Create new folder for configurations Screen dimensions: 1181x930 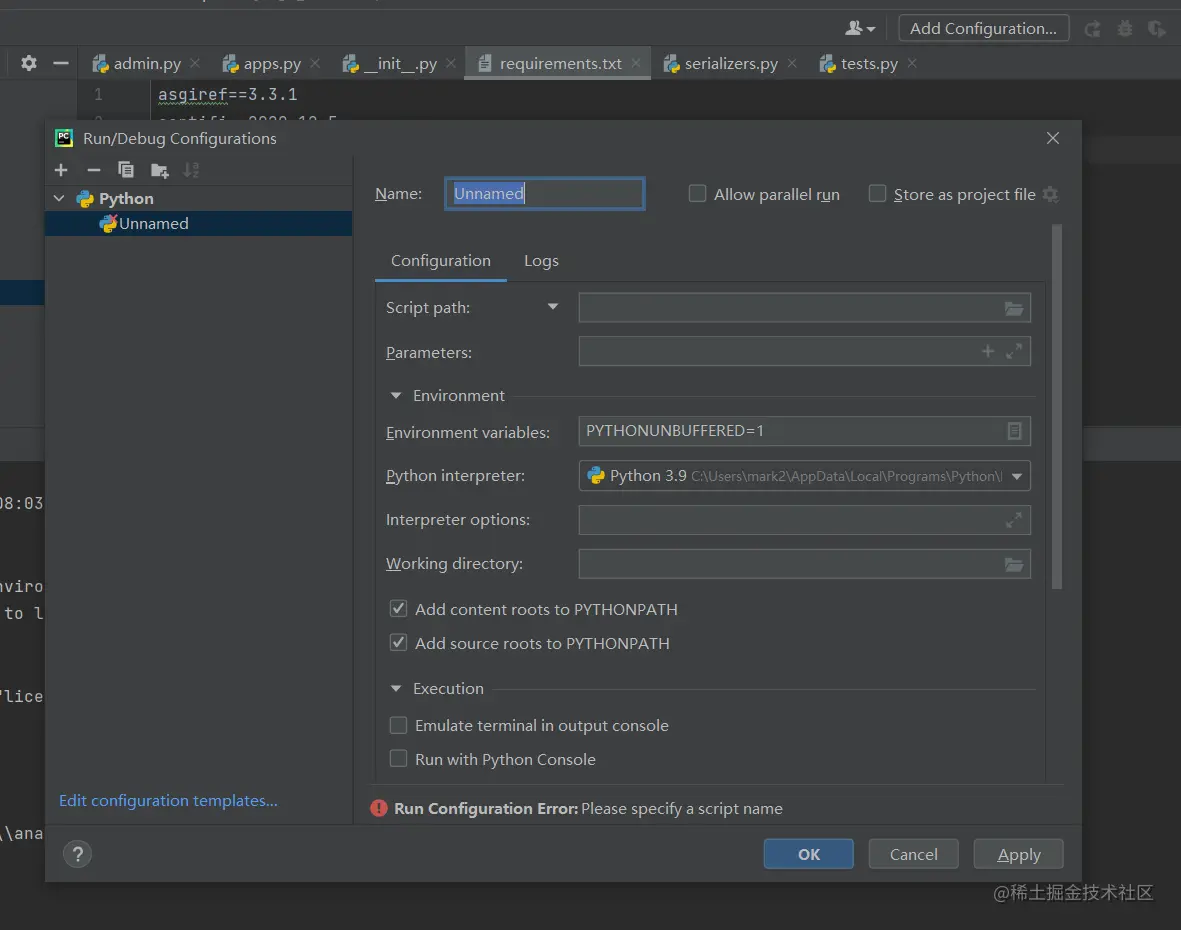click(159, 170)
